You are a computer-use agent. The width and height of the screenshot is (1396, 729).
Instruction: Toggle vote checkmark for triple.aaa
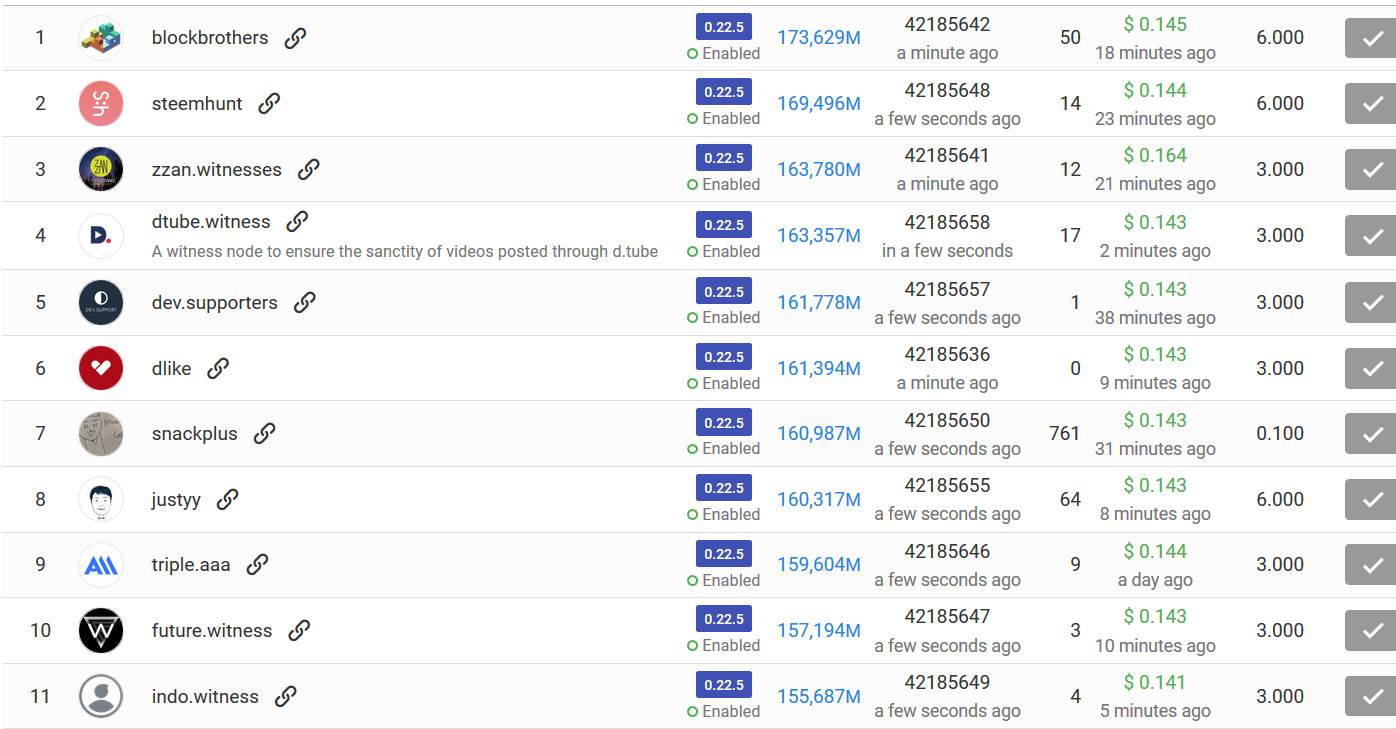click(1371, 564)
